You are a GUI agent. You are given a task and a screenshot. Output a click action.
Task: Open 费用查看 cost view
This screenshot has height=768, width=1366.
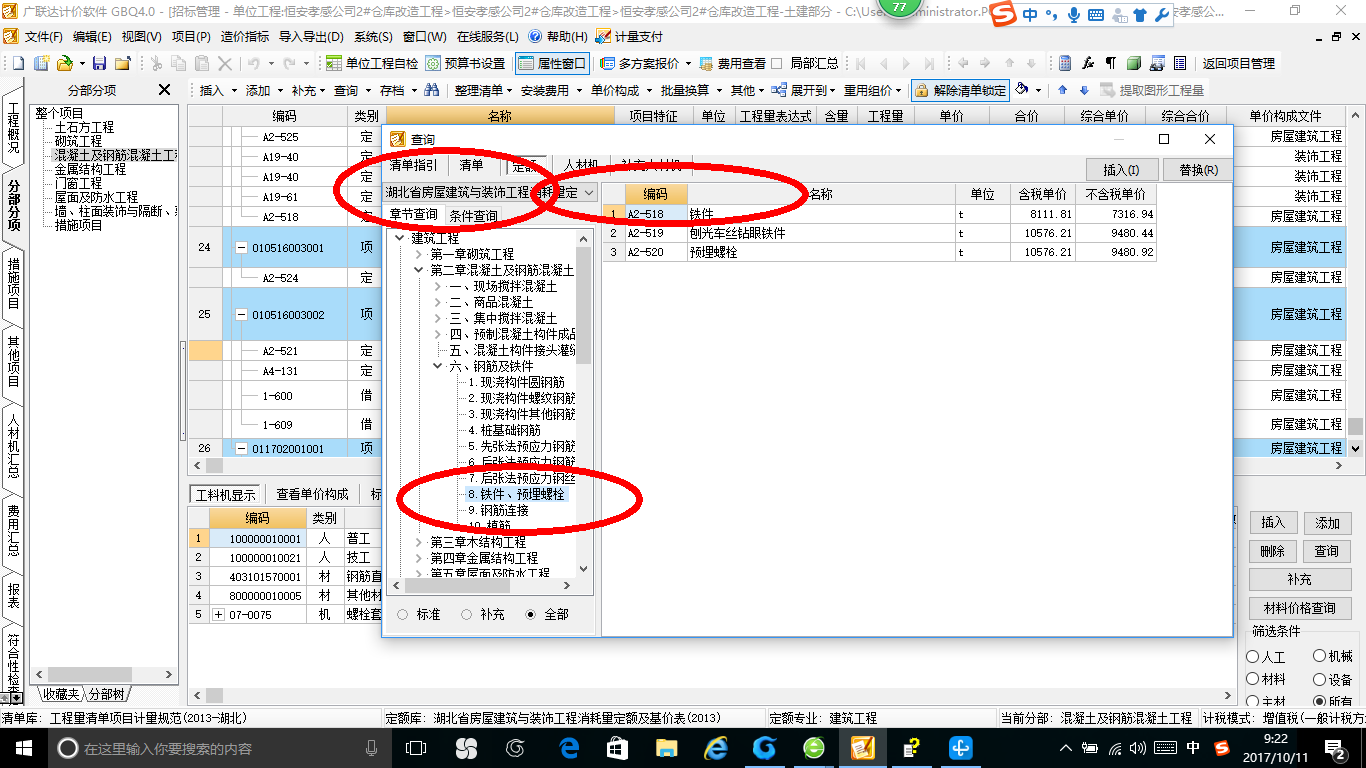[732, 63]
